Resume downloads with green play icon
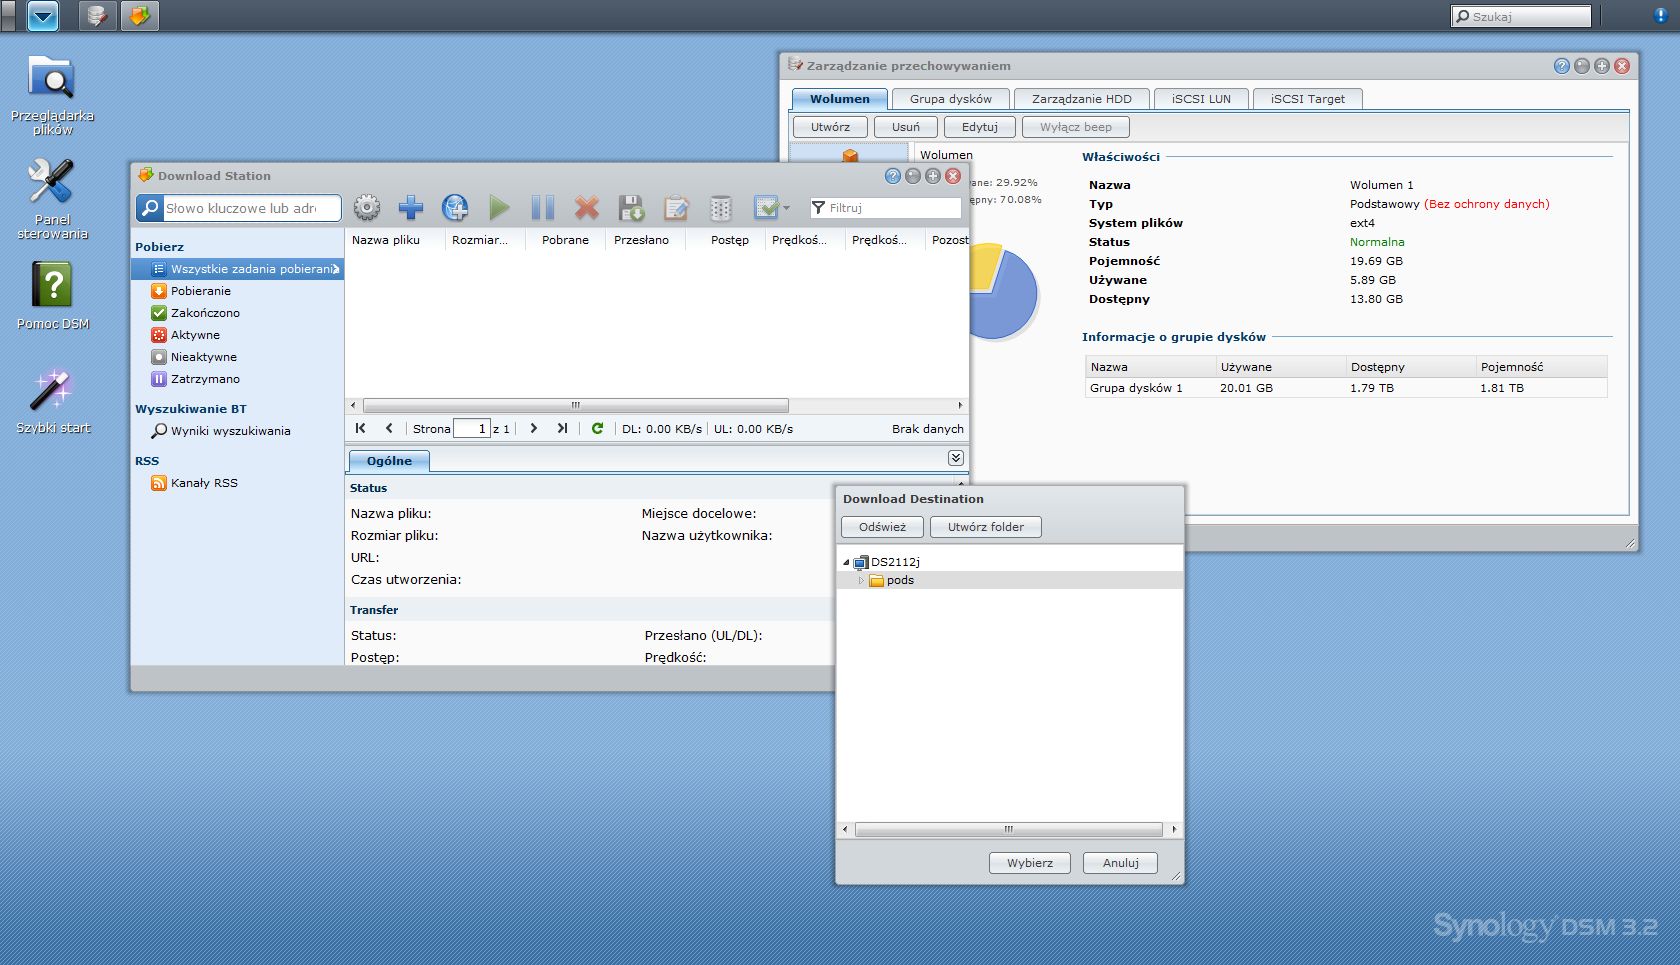Image resolution: width=1680 pixels, height=965 pixels. click(499, 208)
